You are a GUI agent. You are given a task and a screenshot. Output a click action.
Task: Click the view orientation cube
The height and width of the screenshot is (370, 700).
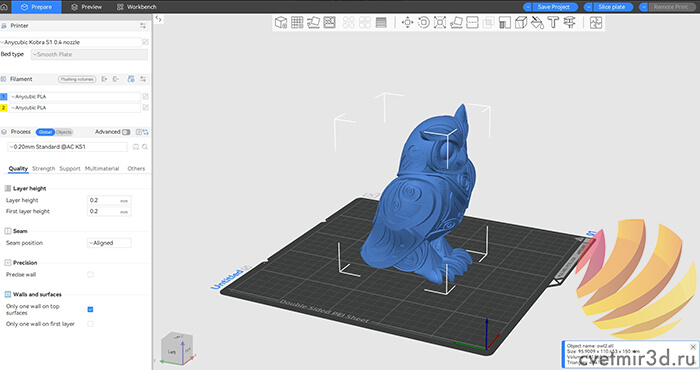(x=177, y=349)
